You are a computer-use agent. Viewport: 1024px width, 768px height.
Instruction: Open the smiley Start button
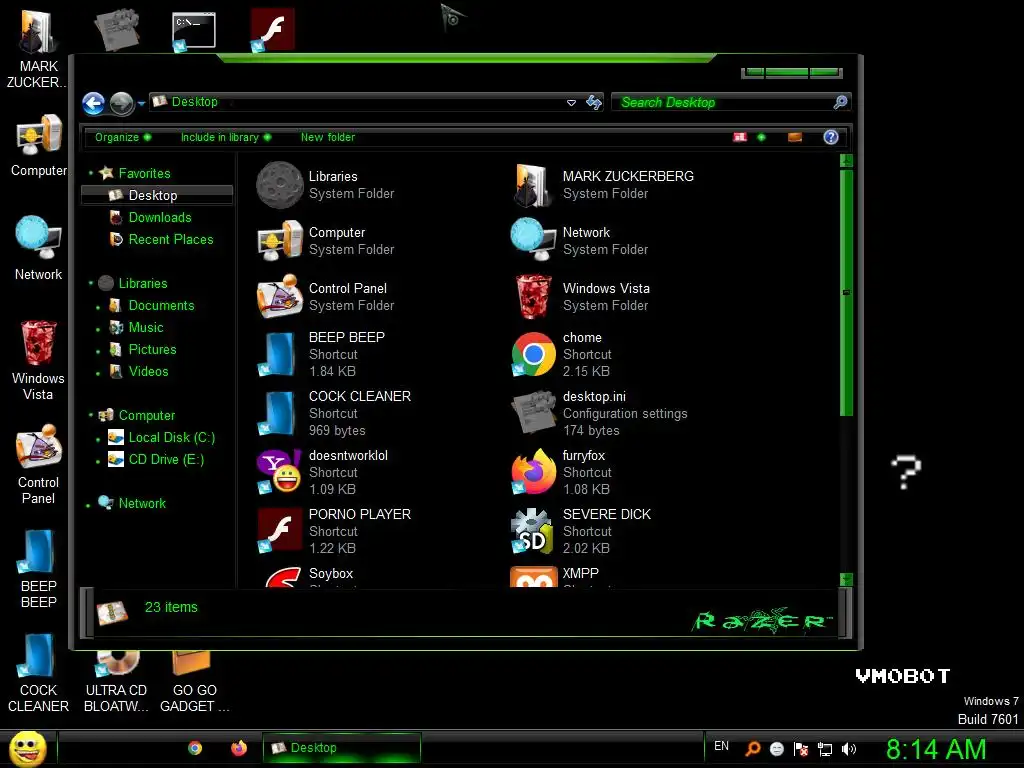point(27,748)
